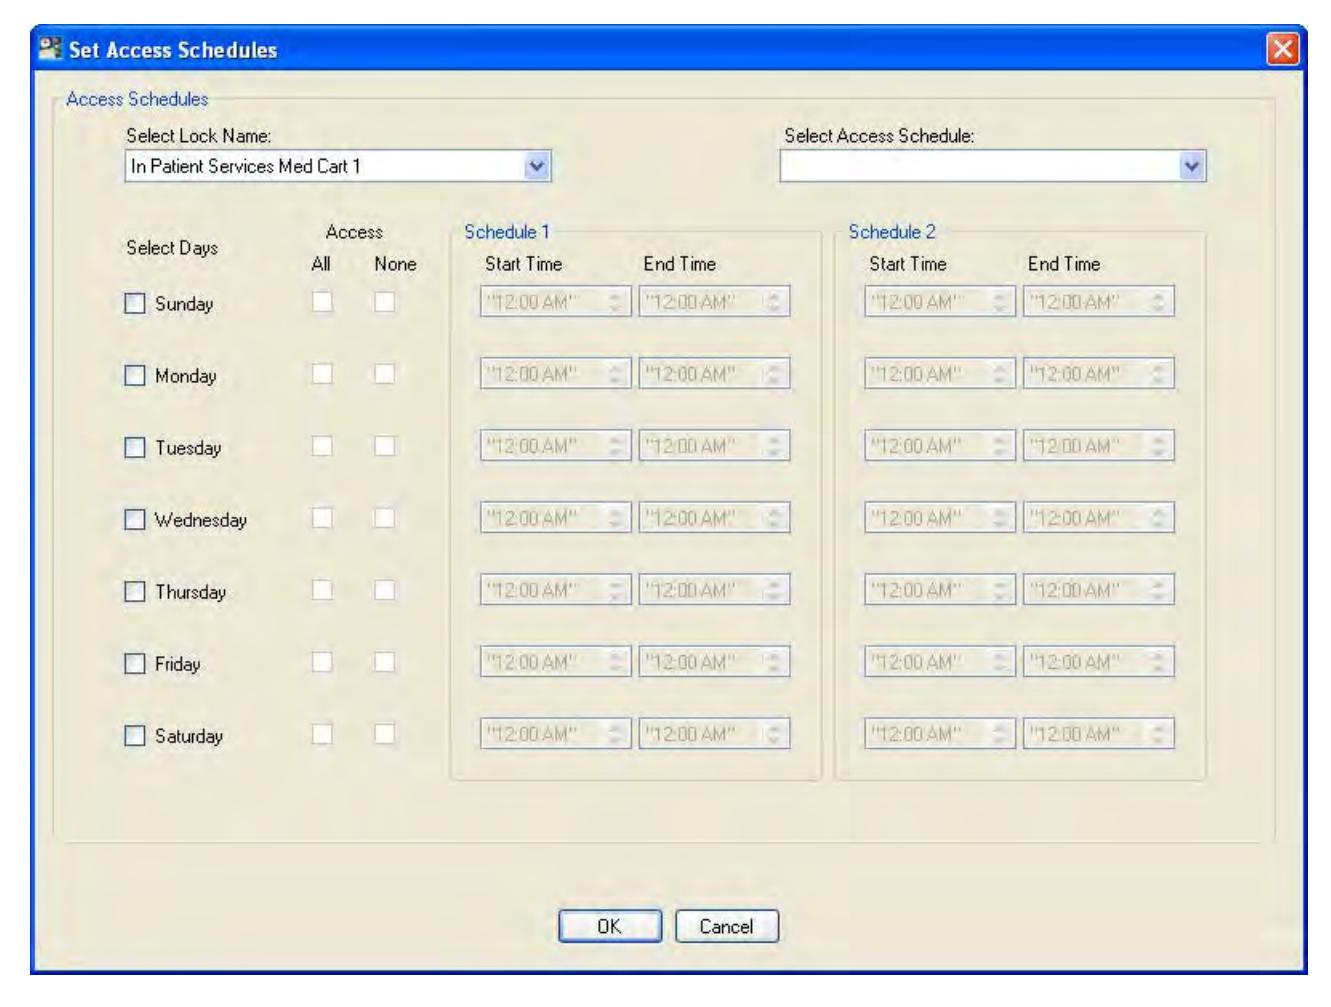
Task: Click Schedule 1 Start Time spinner for Tuesday
Action: (x=616, y=446)
